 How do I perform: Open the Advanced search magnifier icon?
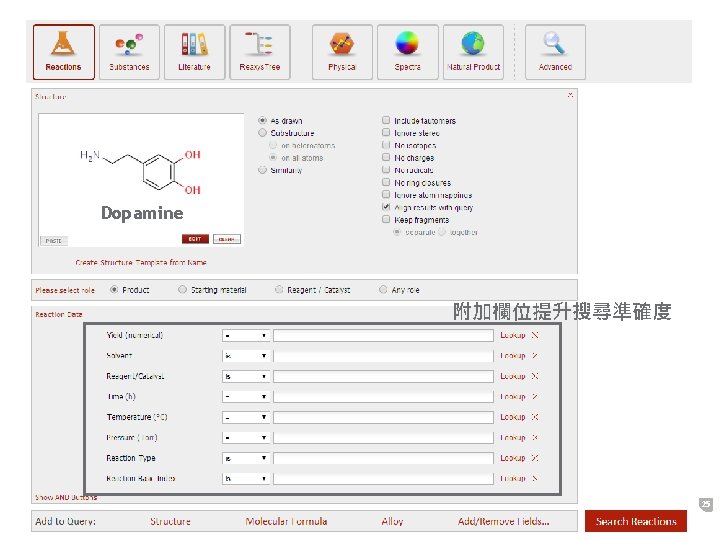(x=555, y=52)
